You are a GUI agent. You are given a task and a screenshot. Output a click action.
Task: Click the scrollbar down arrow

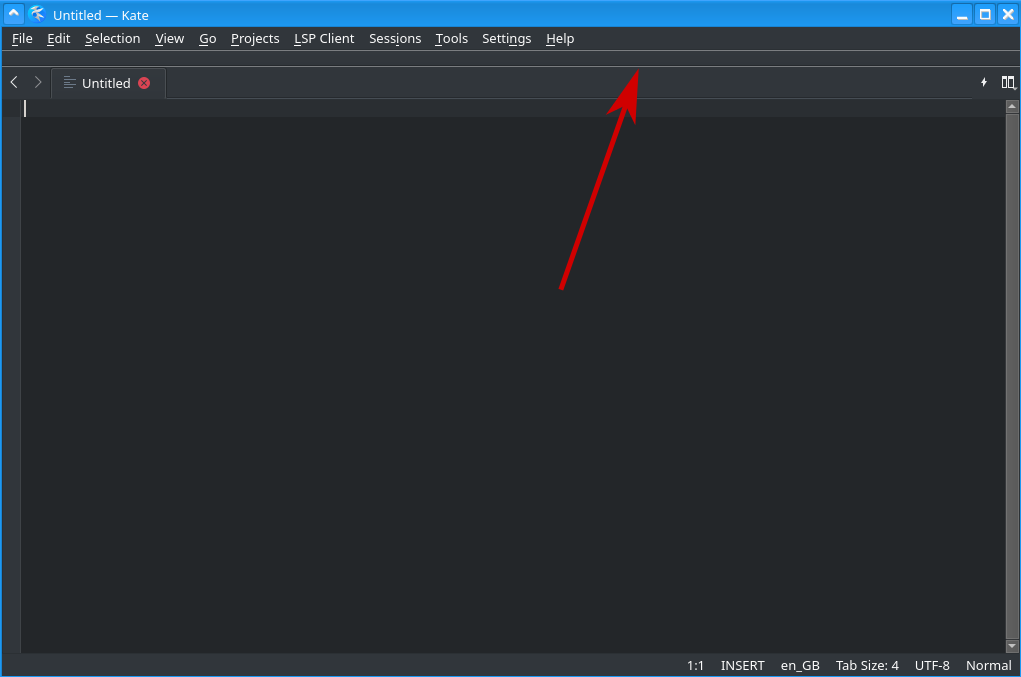[1013, 646]
